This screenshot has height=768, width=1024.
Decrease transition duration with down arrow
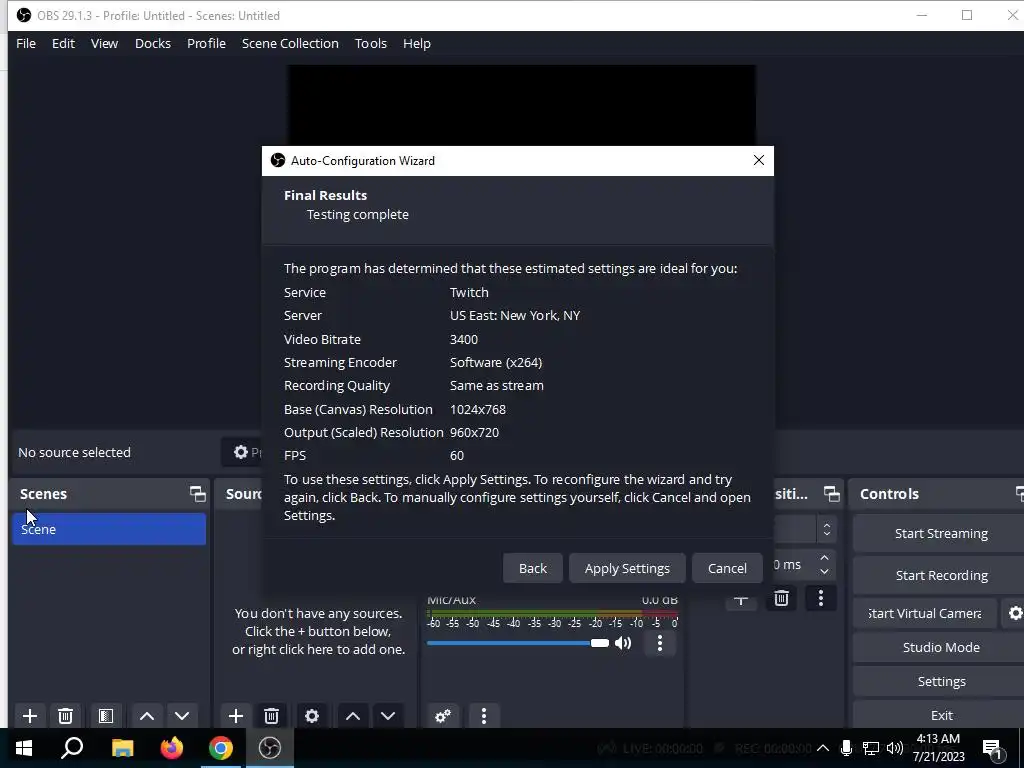(824, 571)
